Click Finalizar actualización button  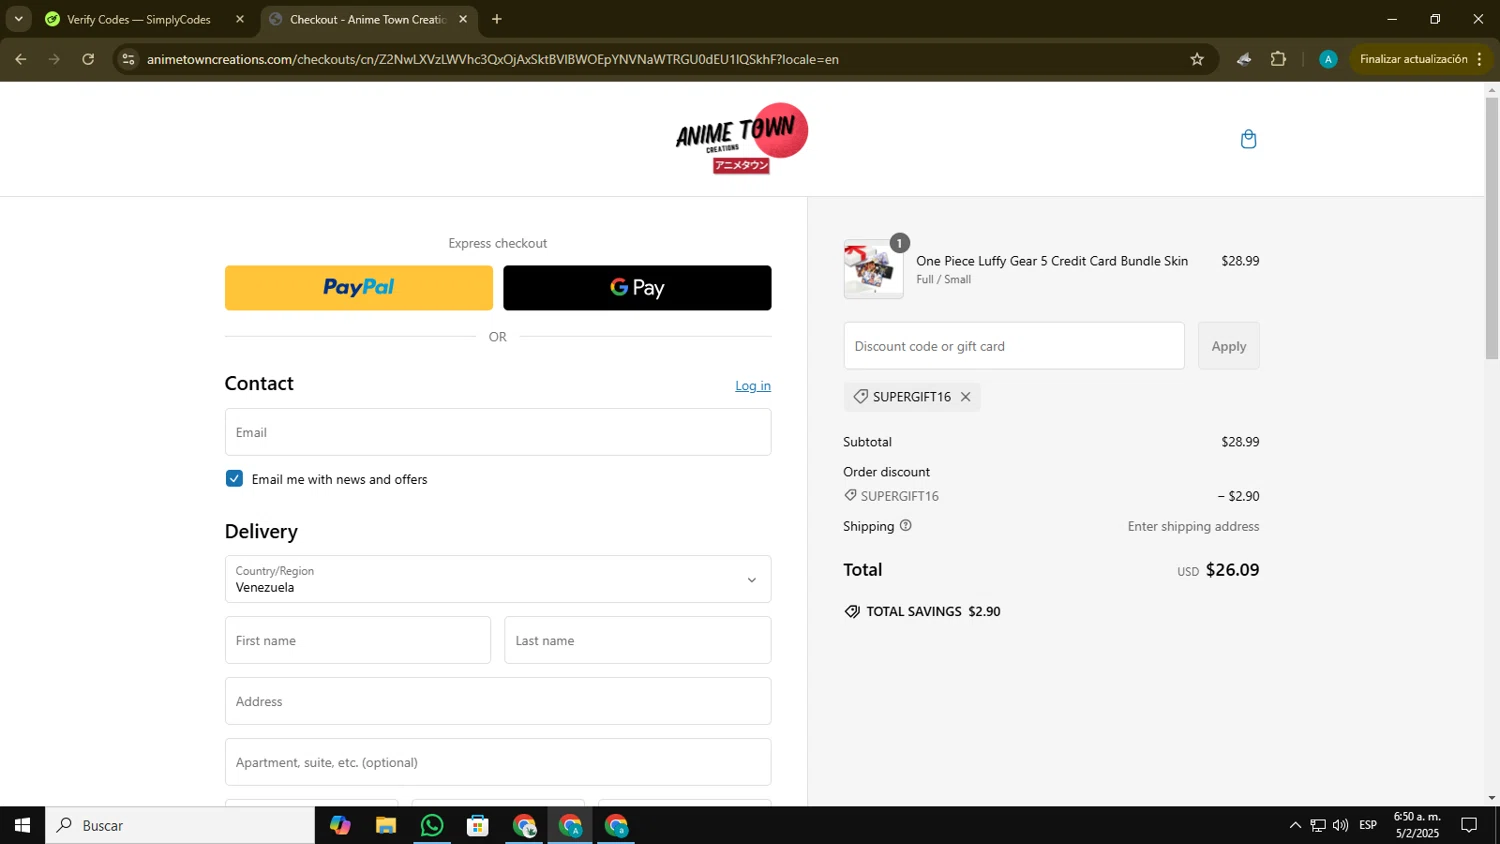click(x=1421, y=59)
